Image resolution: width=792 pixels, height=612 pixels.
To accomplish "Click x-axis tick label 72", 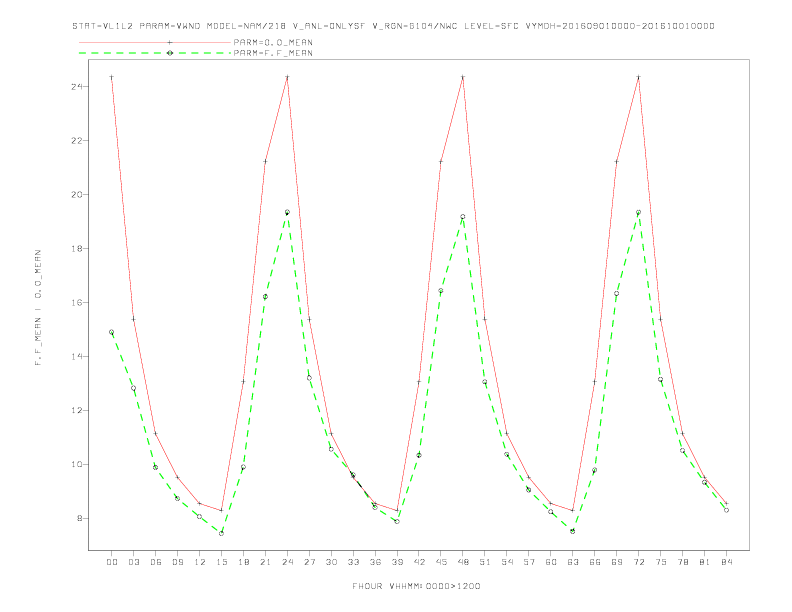I will 639,562.
